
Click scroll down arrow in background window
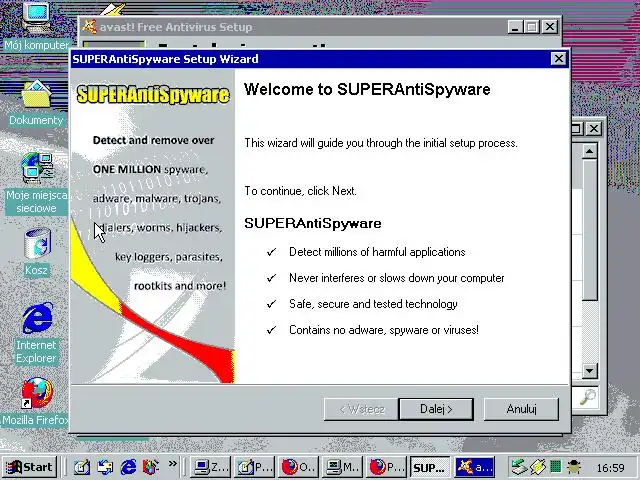(x=589, y=371)
